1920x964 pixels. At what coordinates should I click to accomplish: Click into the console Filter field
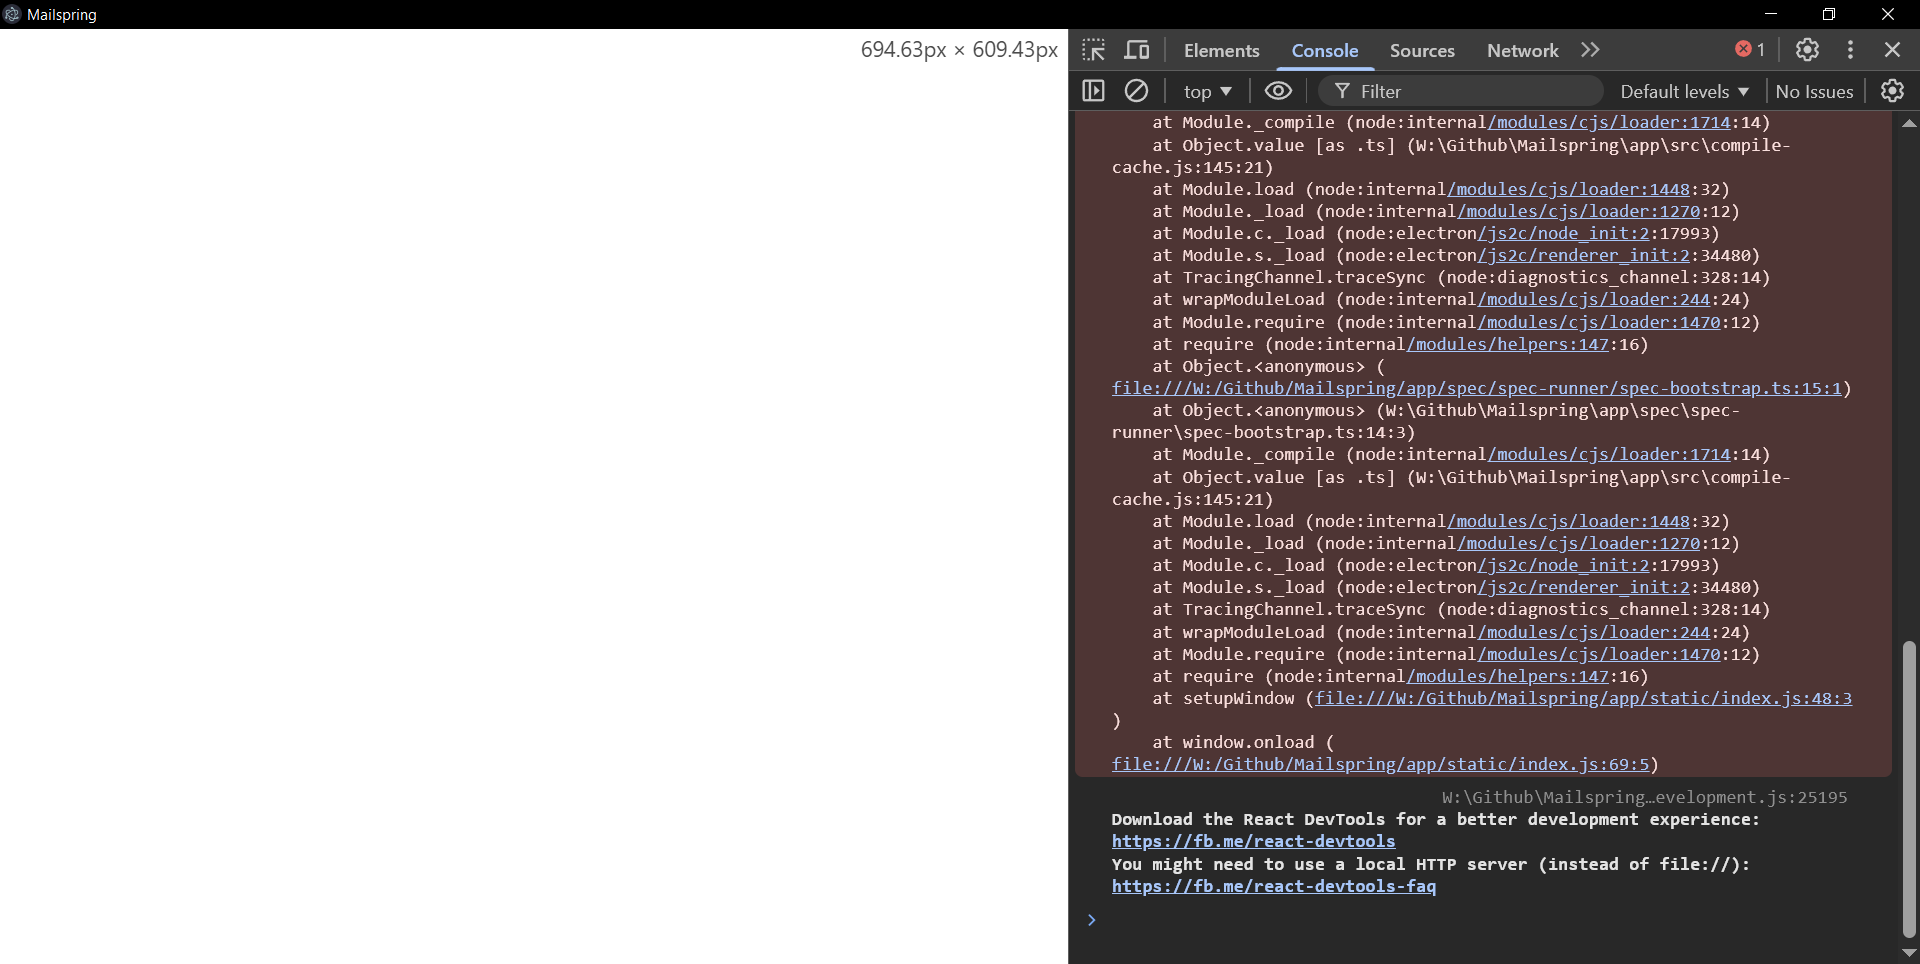tap(1470, 91)
